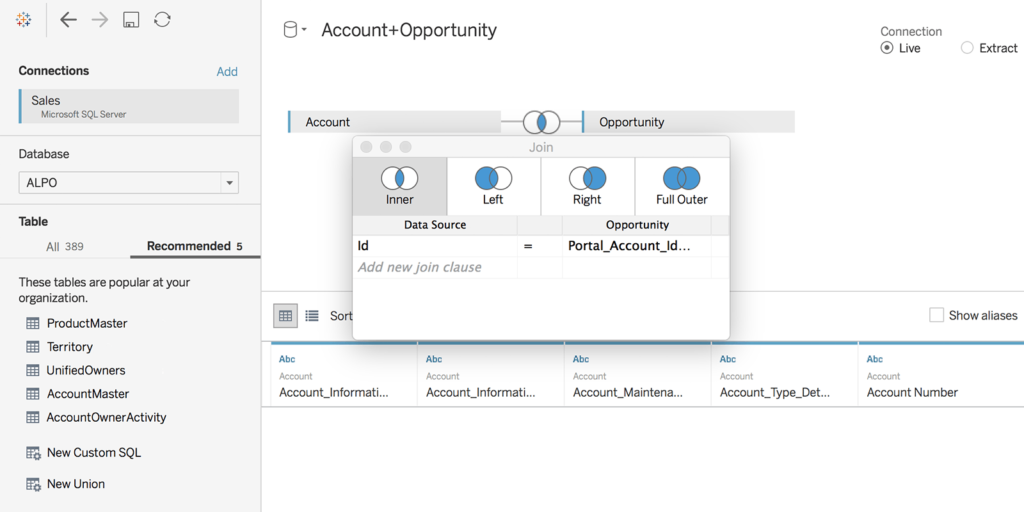Click the Database label
Screen dimensions: 1024x512
pos(44,154)
